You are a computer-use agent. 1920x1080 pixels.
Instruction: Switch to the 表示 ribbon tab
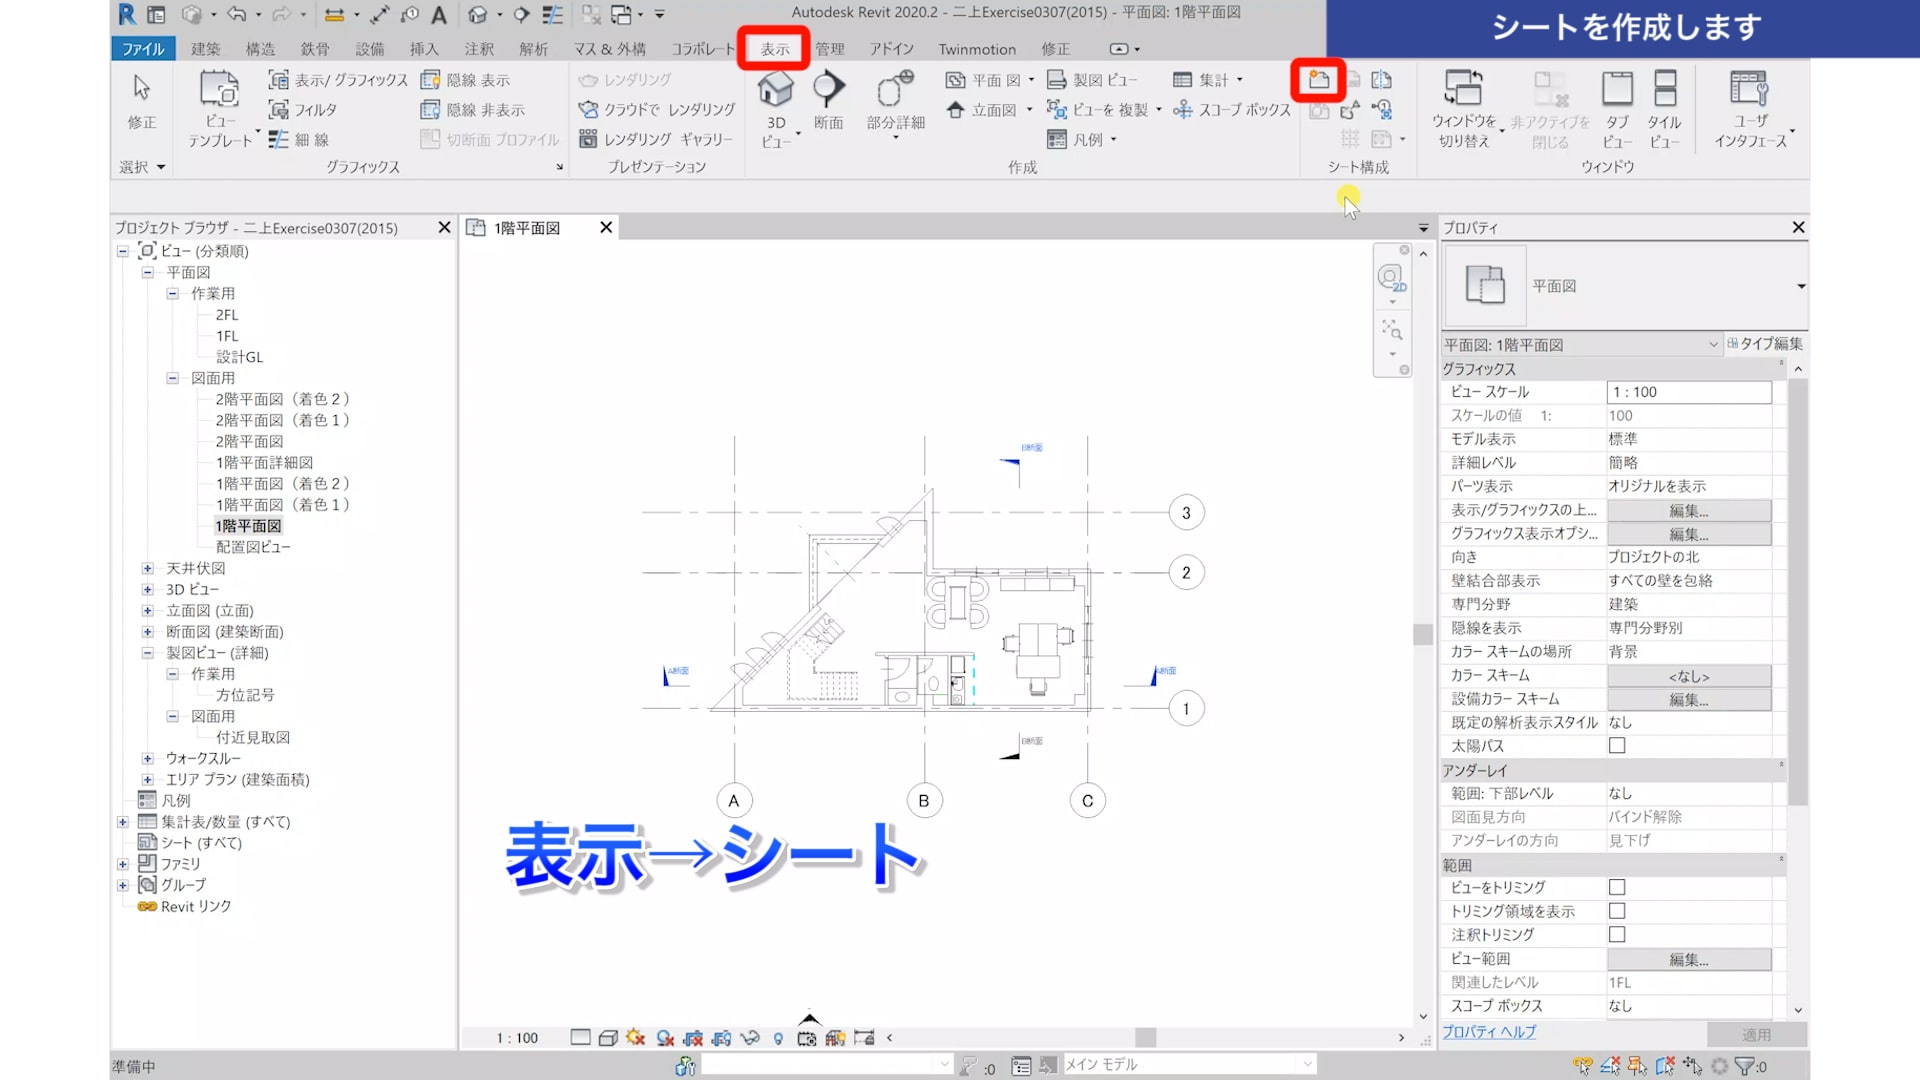[774, 49]
